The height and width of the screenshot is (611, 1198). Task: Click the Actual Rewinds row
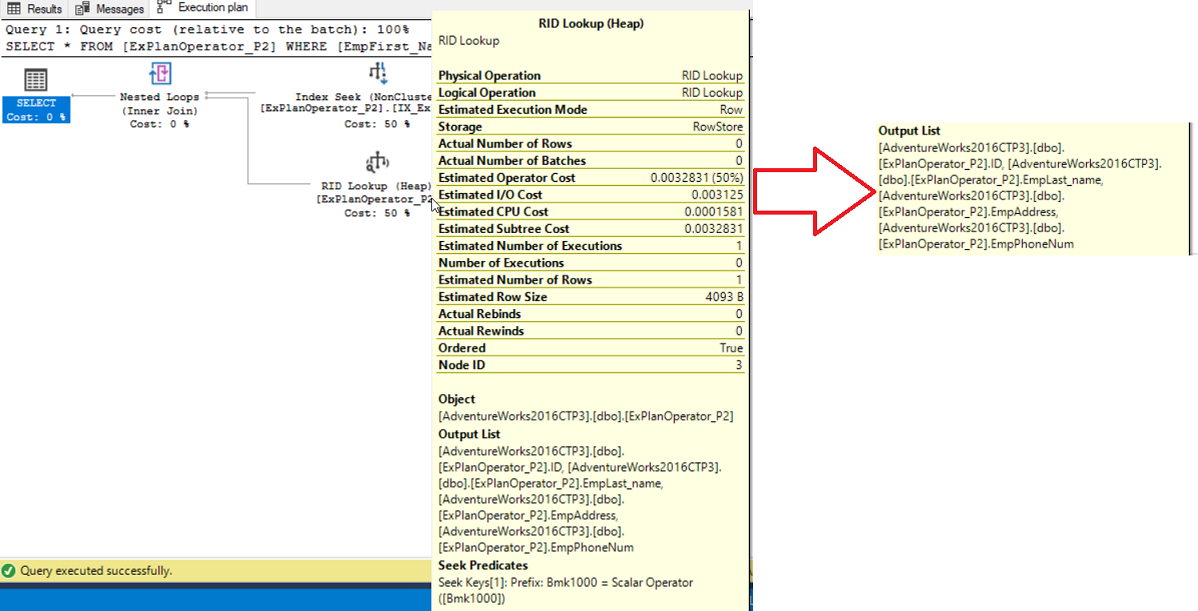tap(591, 331)
